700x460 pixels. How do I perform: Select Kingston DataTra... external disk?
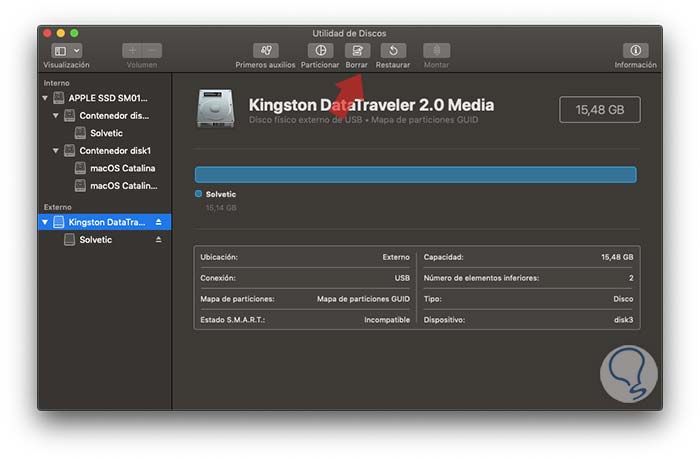(105, 222)
